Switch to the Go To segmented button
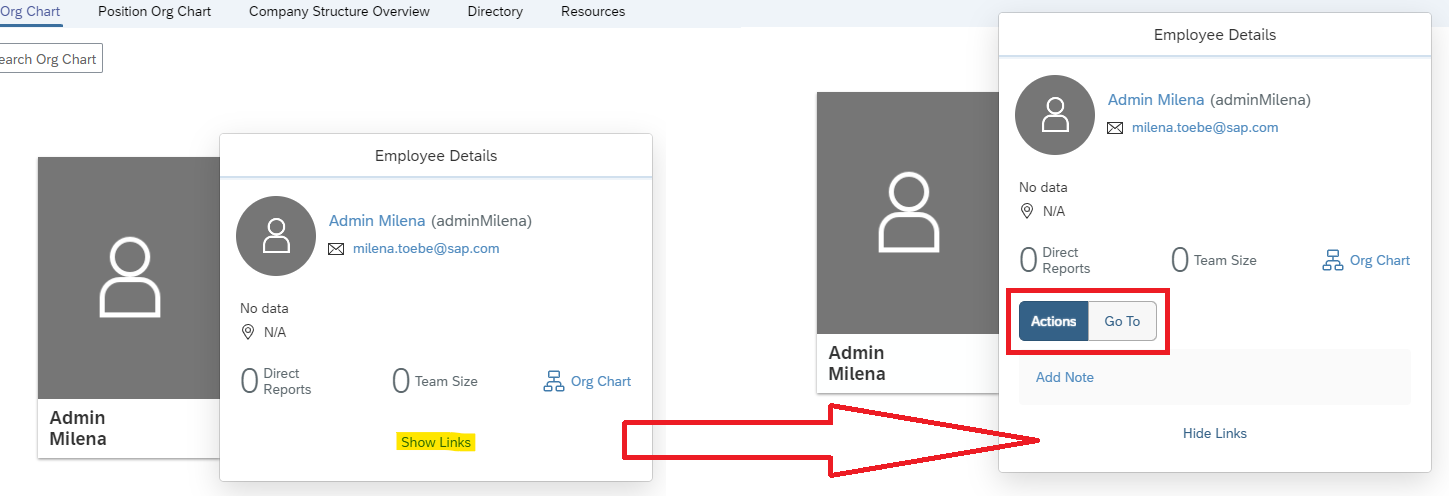 1122,321
